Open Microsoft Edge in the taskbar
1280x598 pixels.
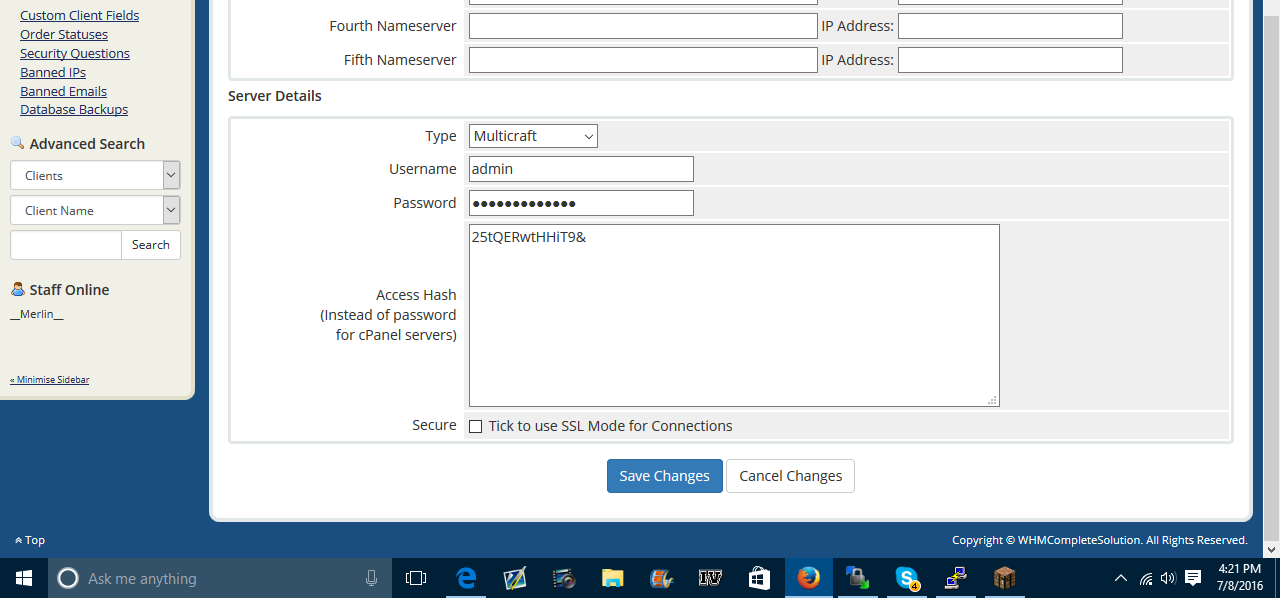coord(465,578)
